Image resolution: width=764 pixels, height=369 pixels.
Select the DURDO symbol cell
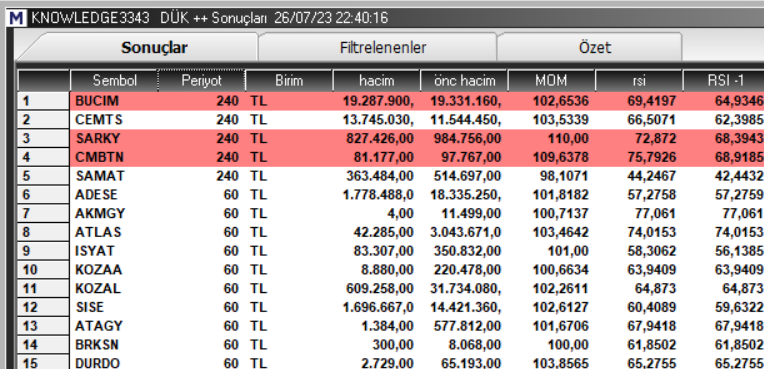click(97, 363)
